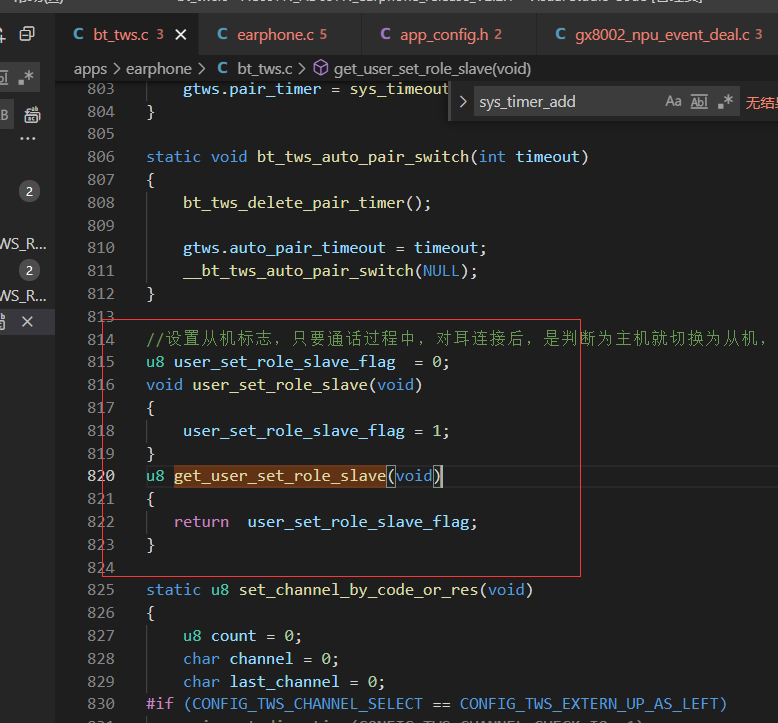Click the bt_tws.c breadcrumb segment
This screenshot has width=778, height=723.
[x=264, y=68]
